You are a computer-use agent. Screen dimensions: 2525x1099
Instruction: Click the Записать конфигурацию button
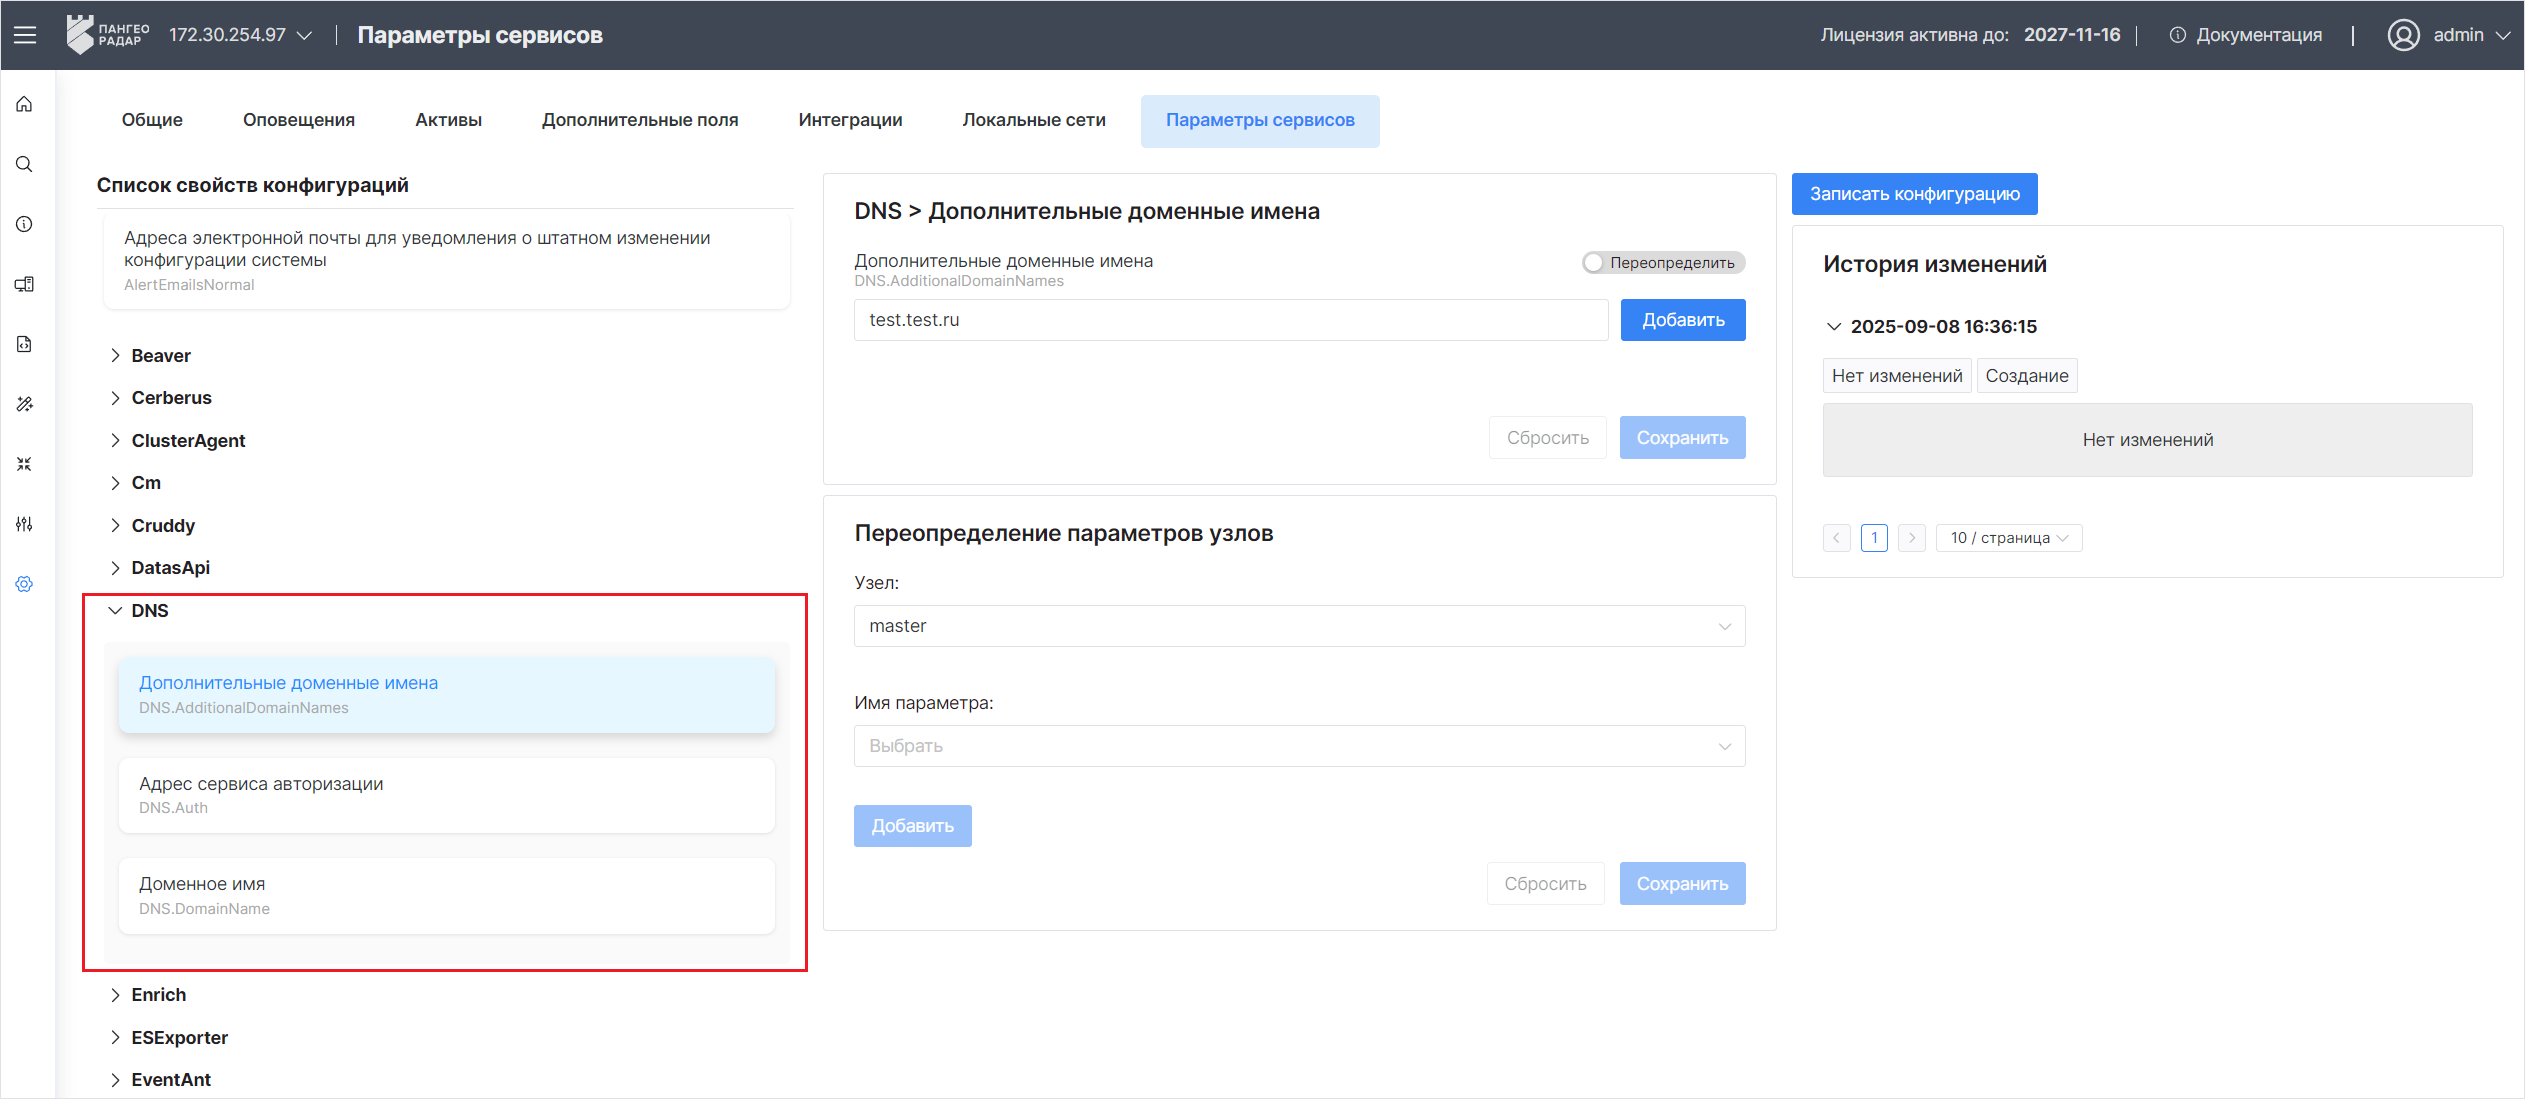tap(1914, 194)
